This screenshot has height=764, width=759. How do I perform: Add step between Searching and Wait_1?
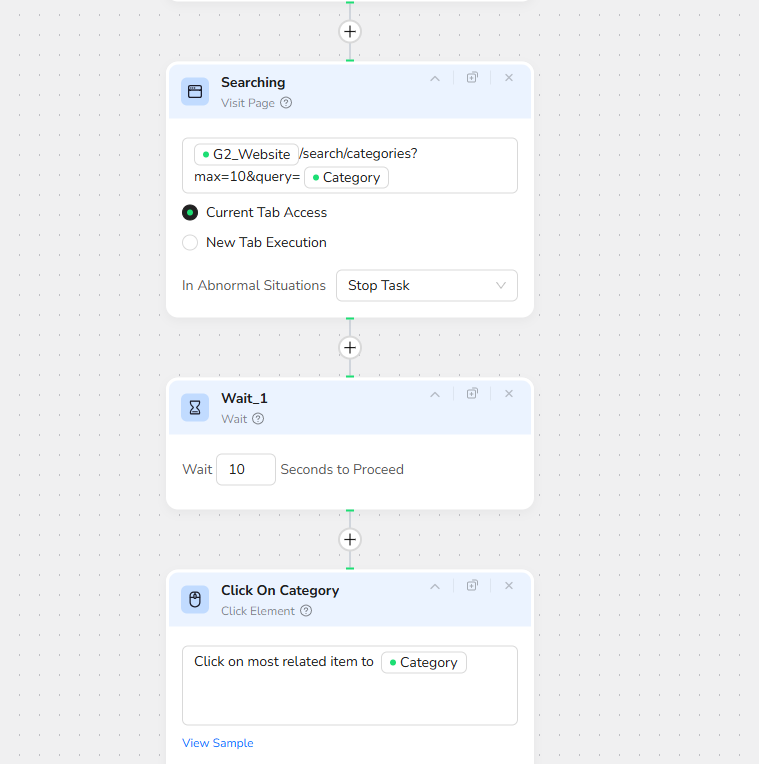click(349, 348)
